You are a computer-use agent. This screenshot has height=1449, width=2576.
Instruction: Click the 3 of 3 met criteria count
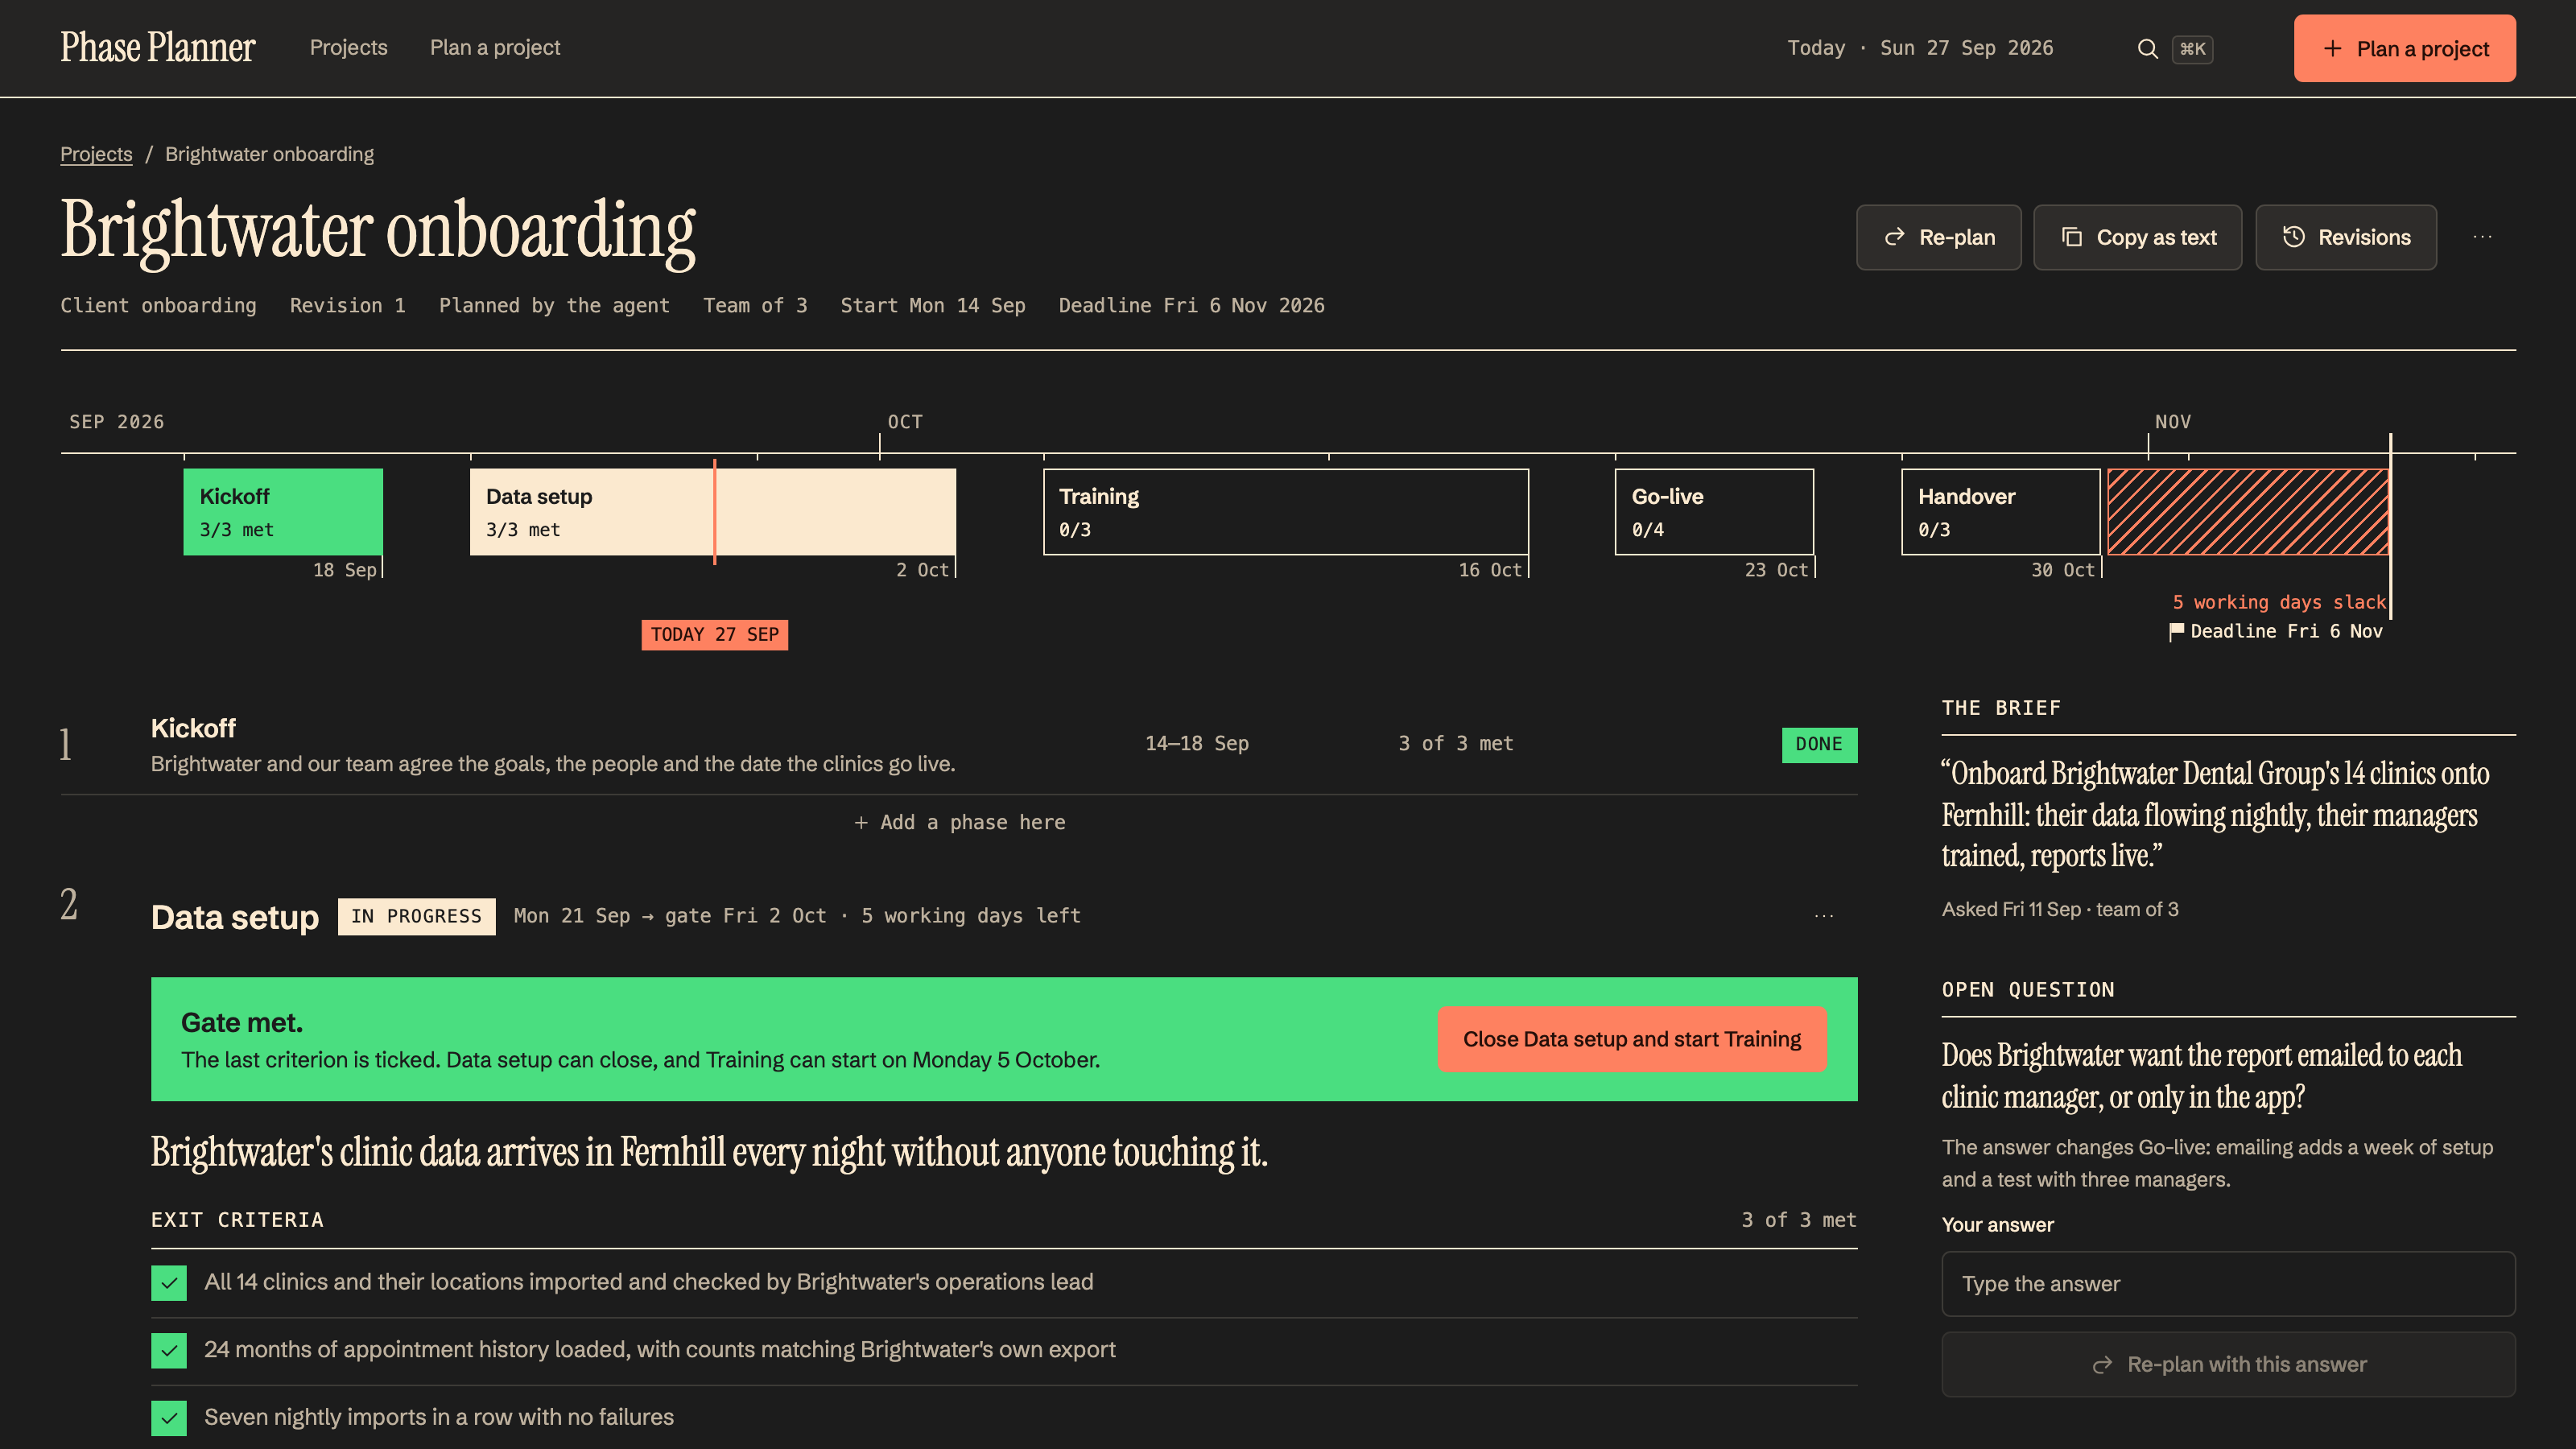click(x=1799, y=1220)
